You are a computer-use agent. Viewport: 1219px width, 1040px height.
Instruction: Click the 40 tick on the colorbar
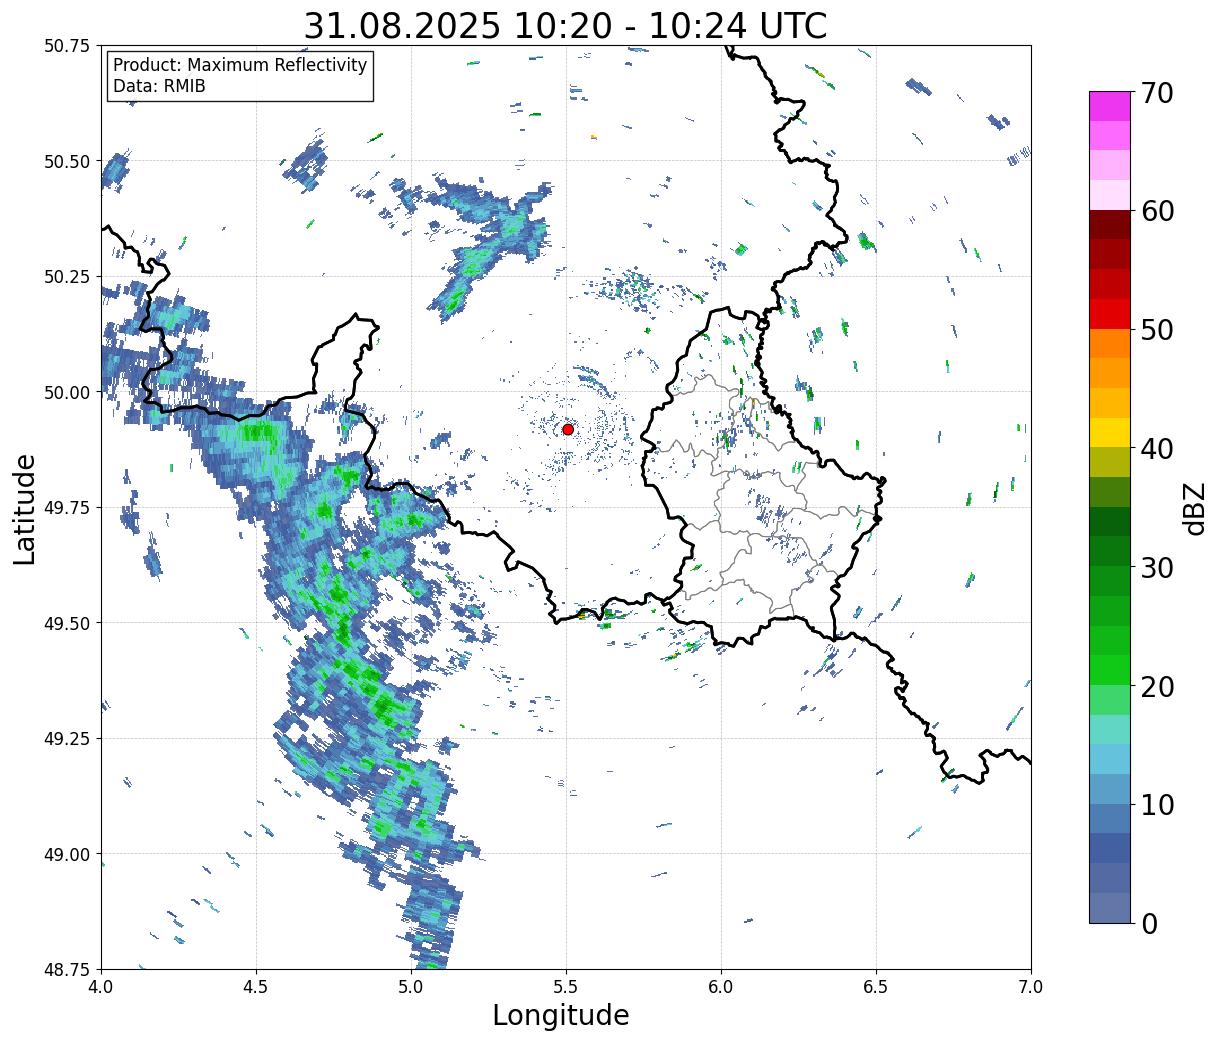(x=1157, y=448)
